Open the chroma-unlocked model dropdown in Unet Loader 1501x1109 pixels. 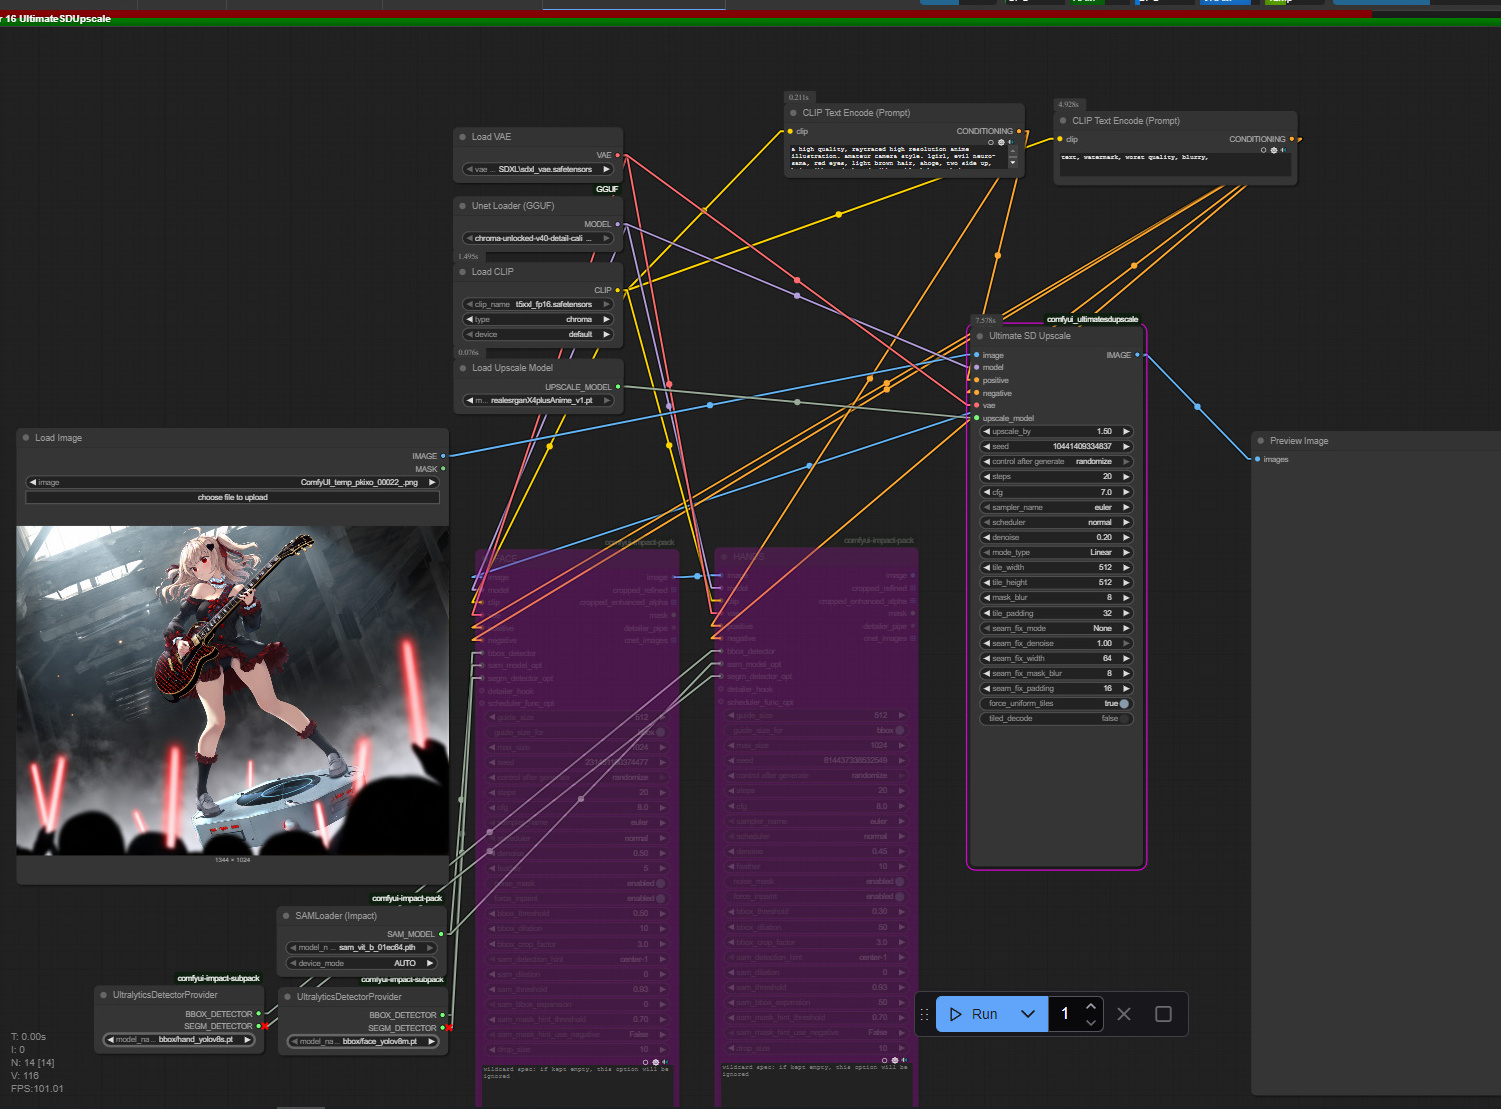[538, 239]
